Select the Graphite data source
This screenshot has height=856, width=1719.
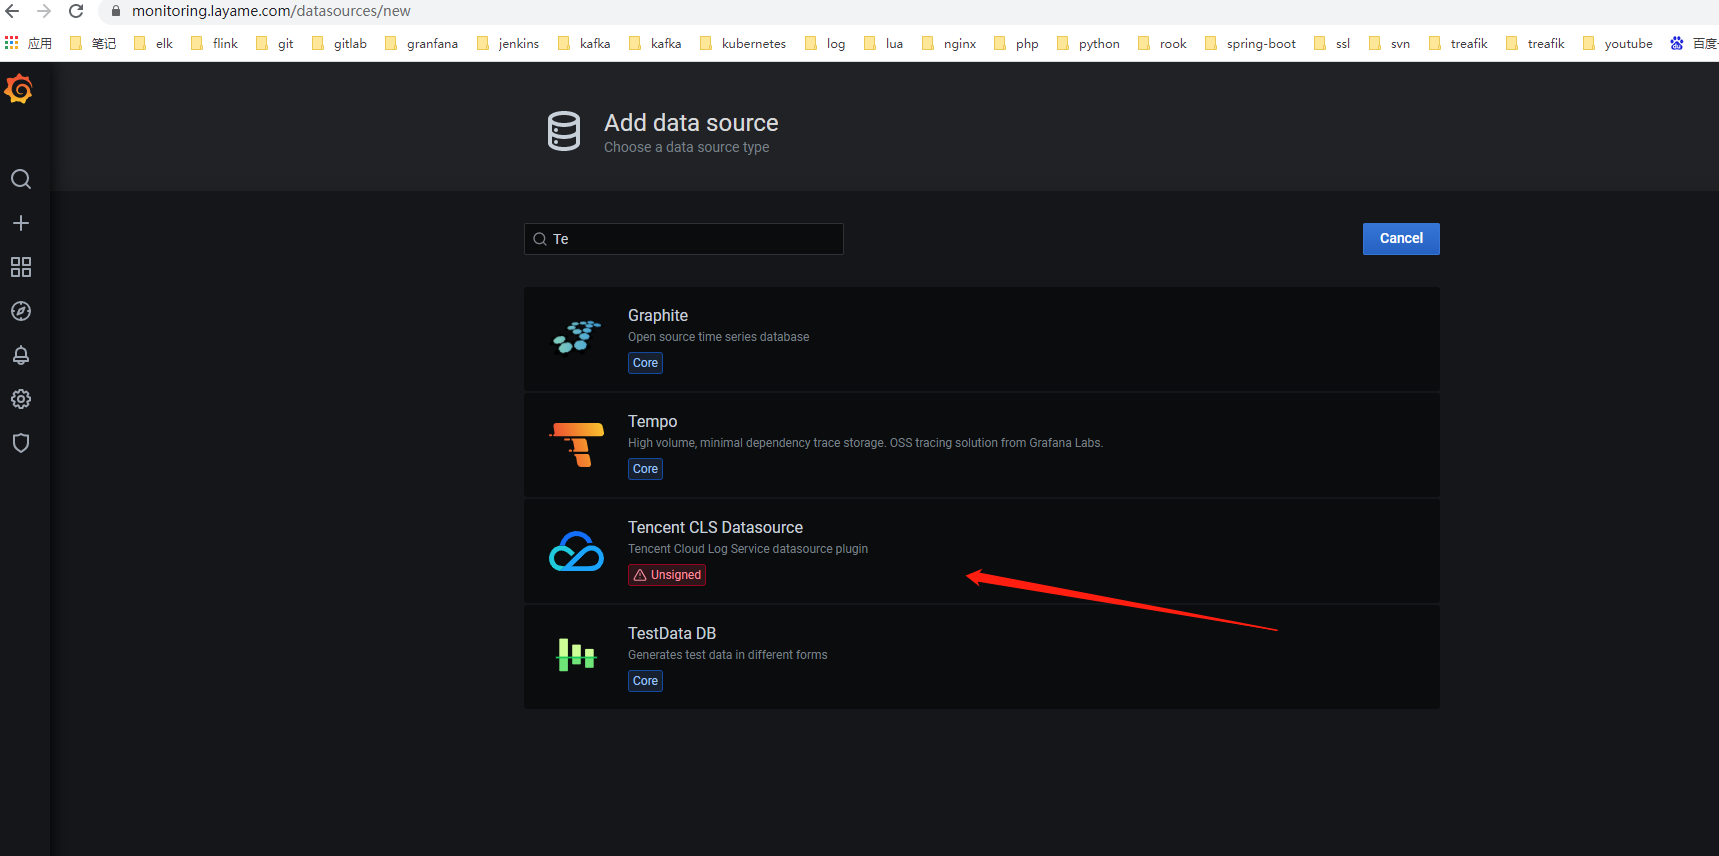[x=982, y=339]
